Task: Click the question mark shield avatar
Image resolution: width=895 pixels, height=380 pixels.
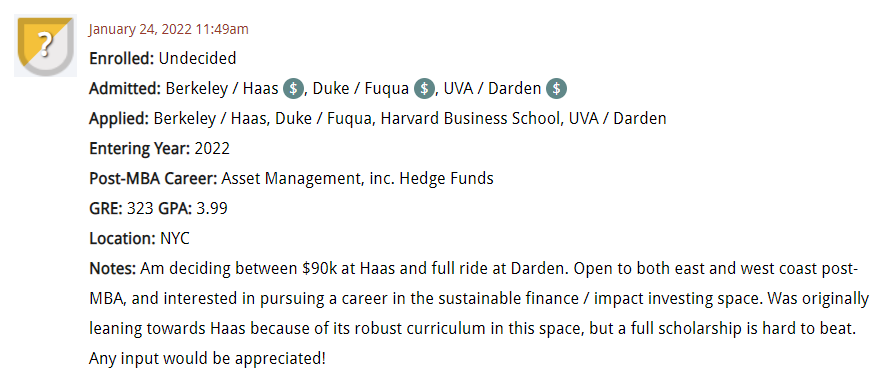Action: pyautogui.click(x=45, y=45)
